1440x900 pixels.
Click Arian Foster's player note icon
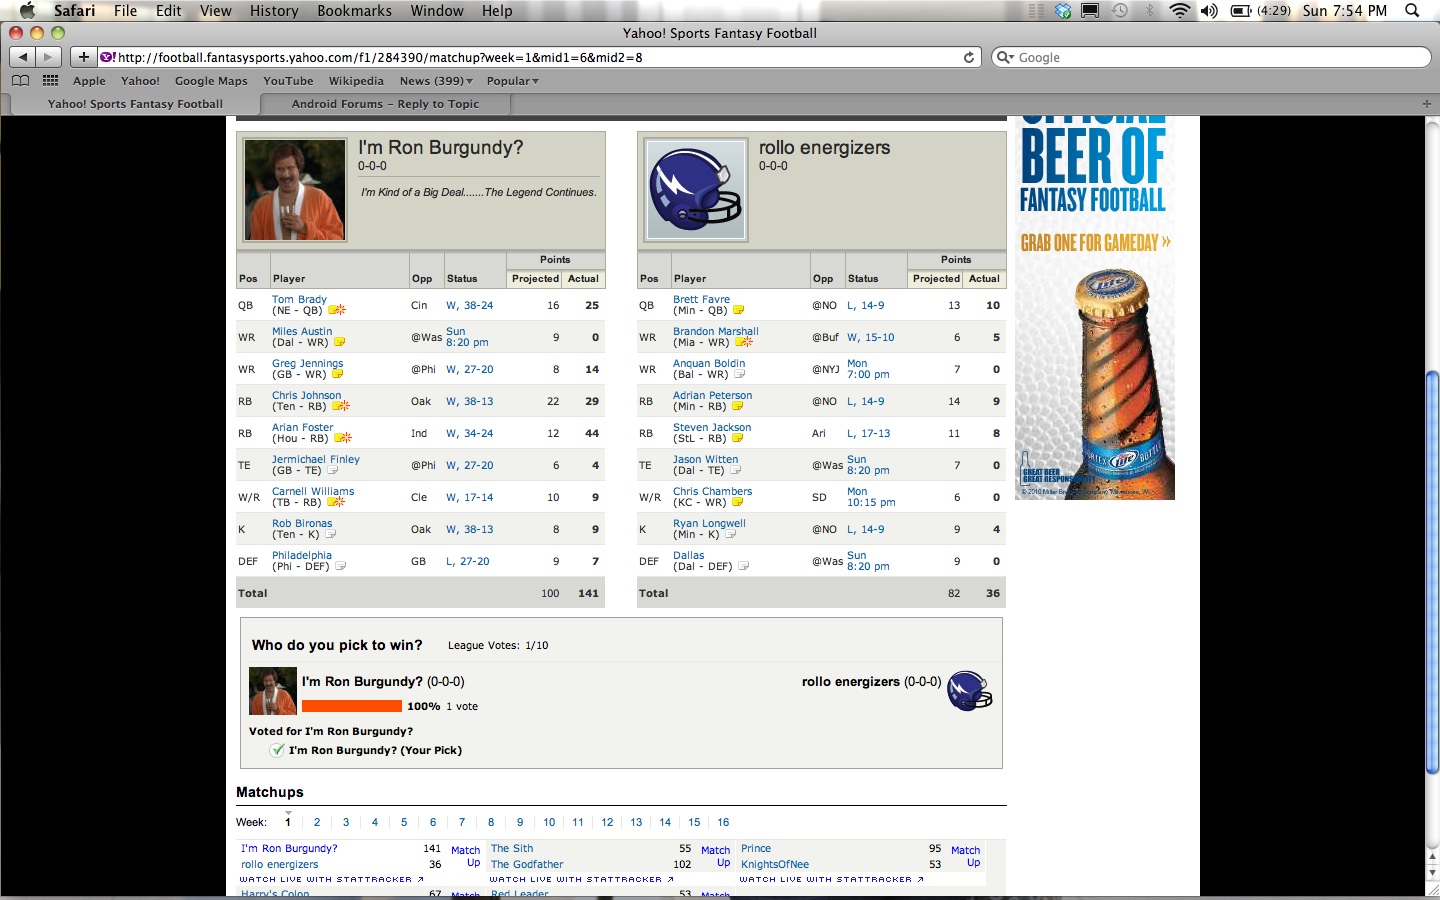click(x=342, y=438)
